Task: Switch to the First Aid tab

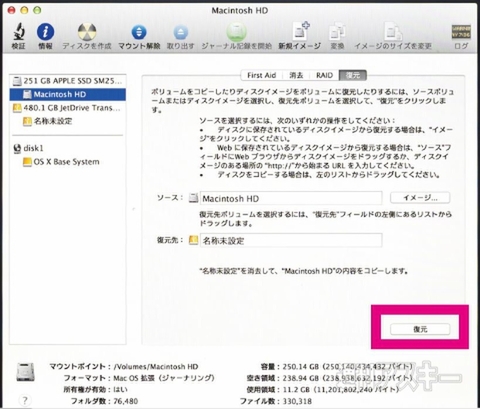Action: coord(261,75)
